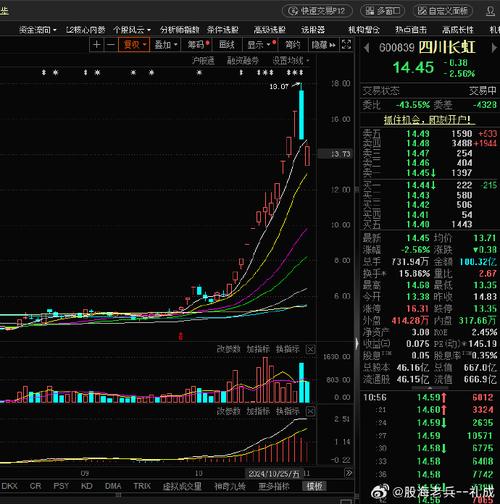The width and height of the screenshot is (500, 504).
Task: Open the L2核心内参 menu item
Action: click(x=86, y=30)
